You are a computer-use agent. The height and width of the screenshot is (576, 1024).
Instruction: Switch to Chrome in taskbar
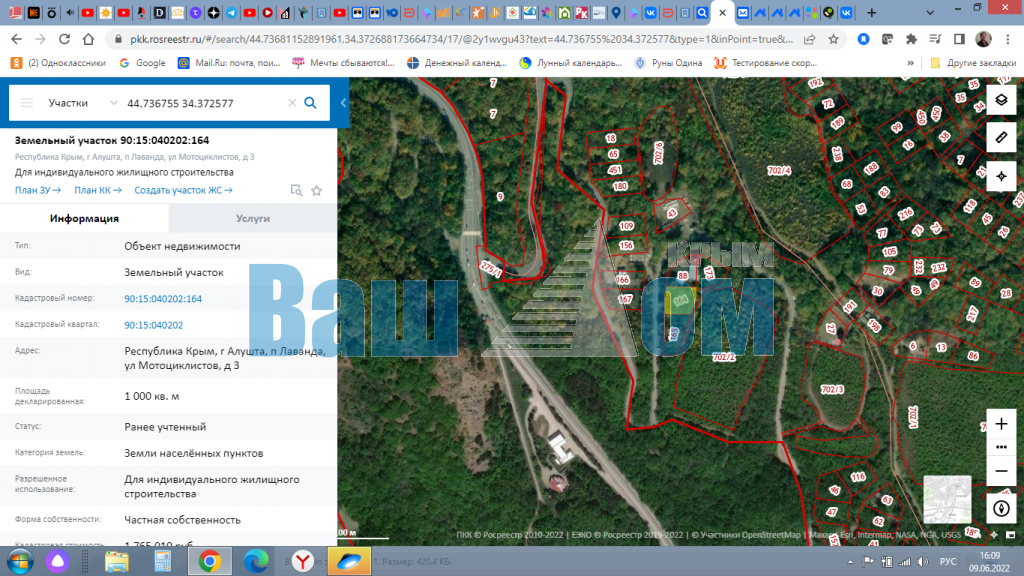click(x=210, y=561)
